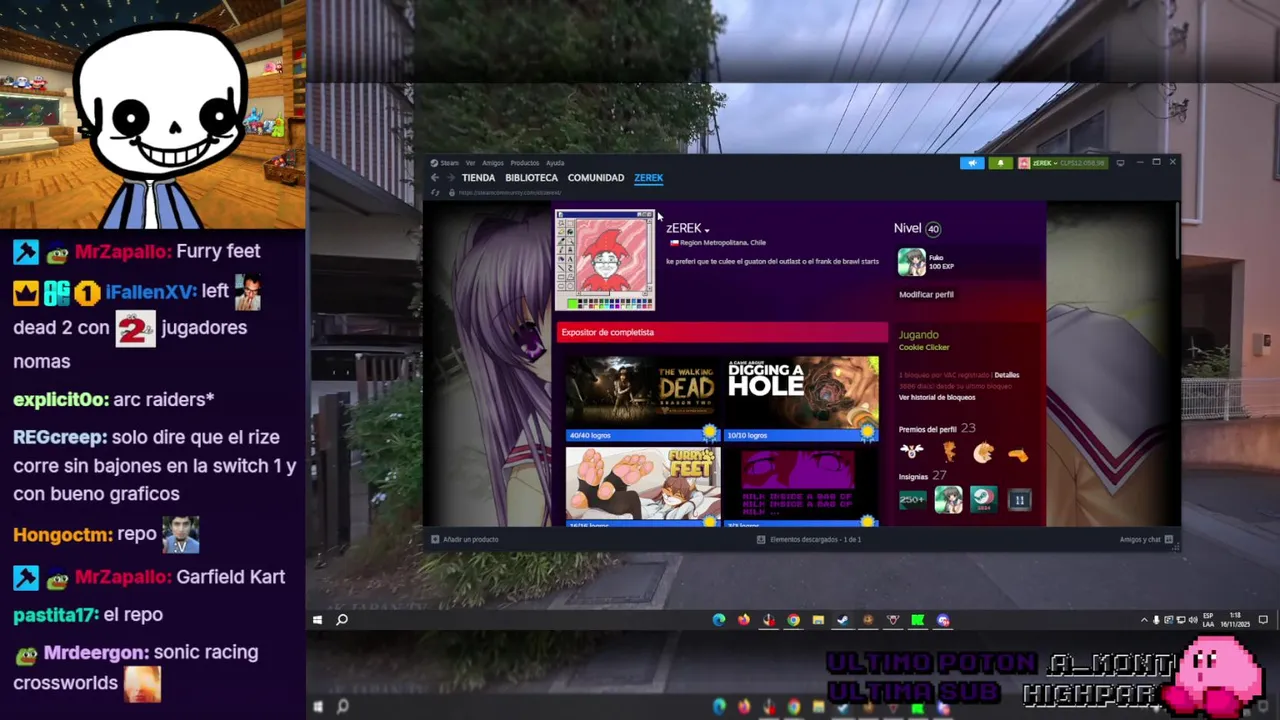Open the Insignias badges link
Image resolution: width=1280 pixels, height=720 pixels.
click(x=913, y=477)
